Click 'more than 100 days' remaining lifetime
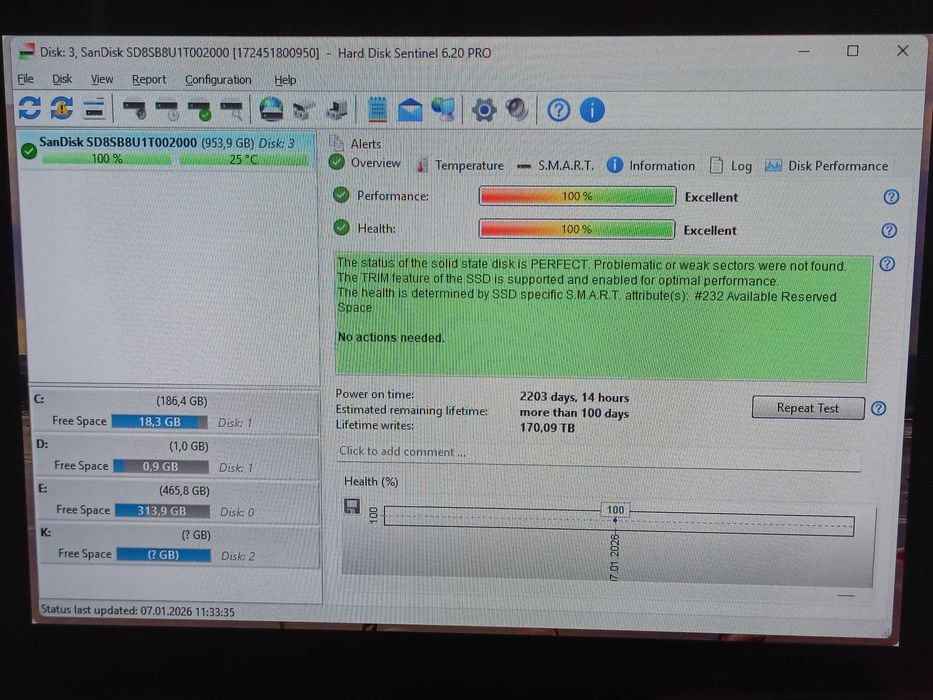 click(574, 412)
